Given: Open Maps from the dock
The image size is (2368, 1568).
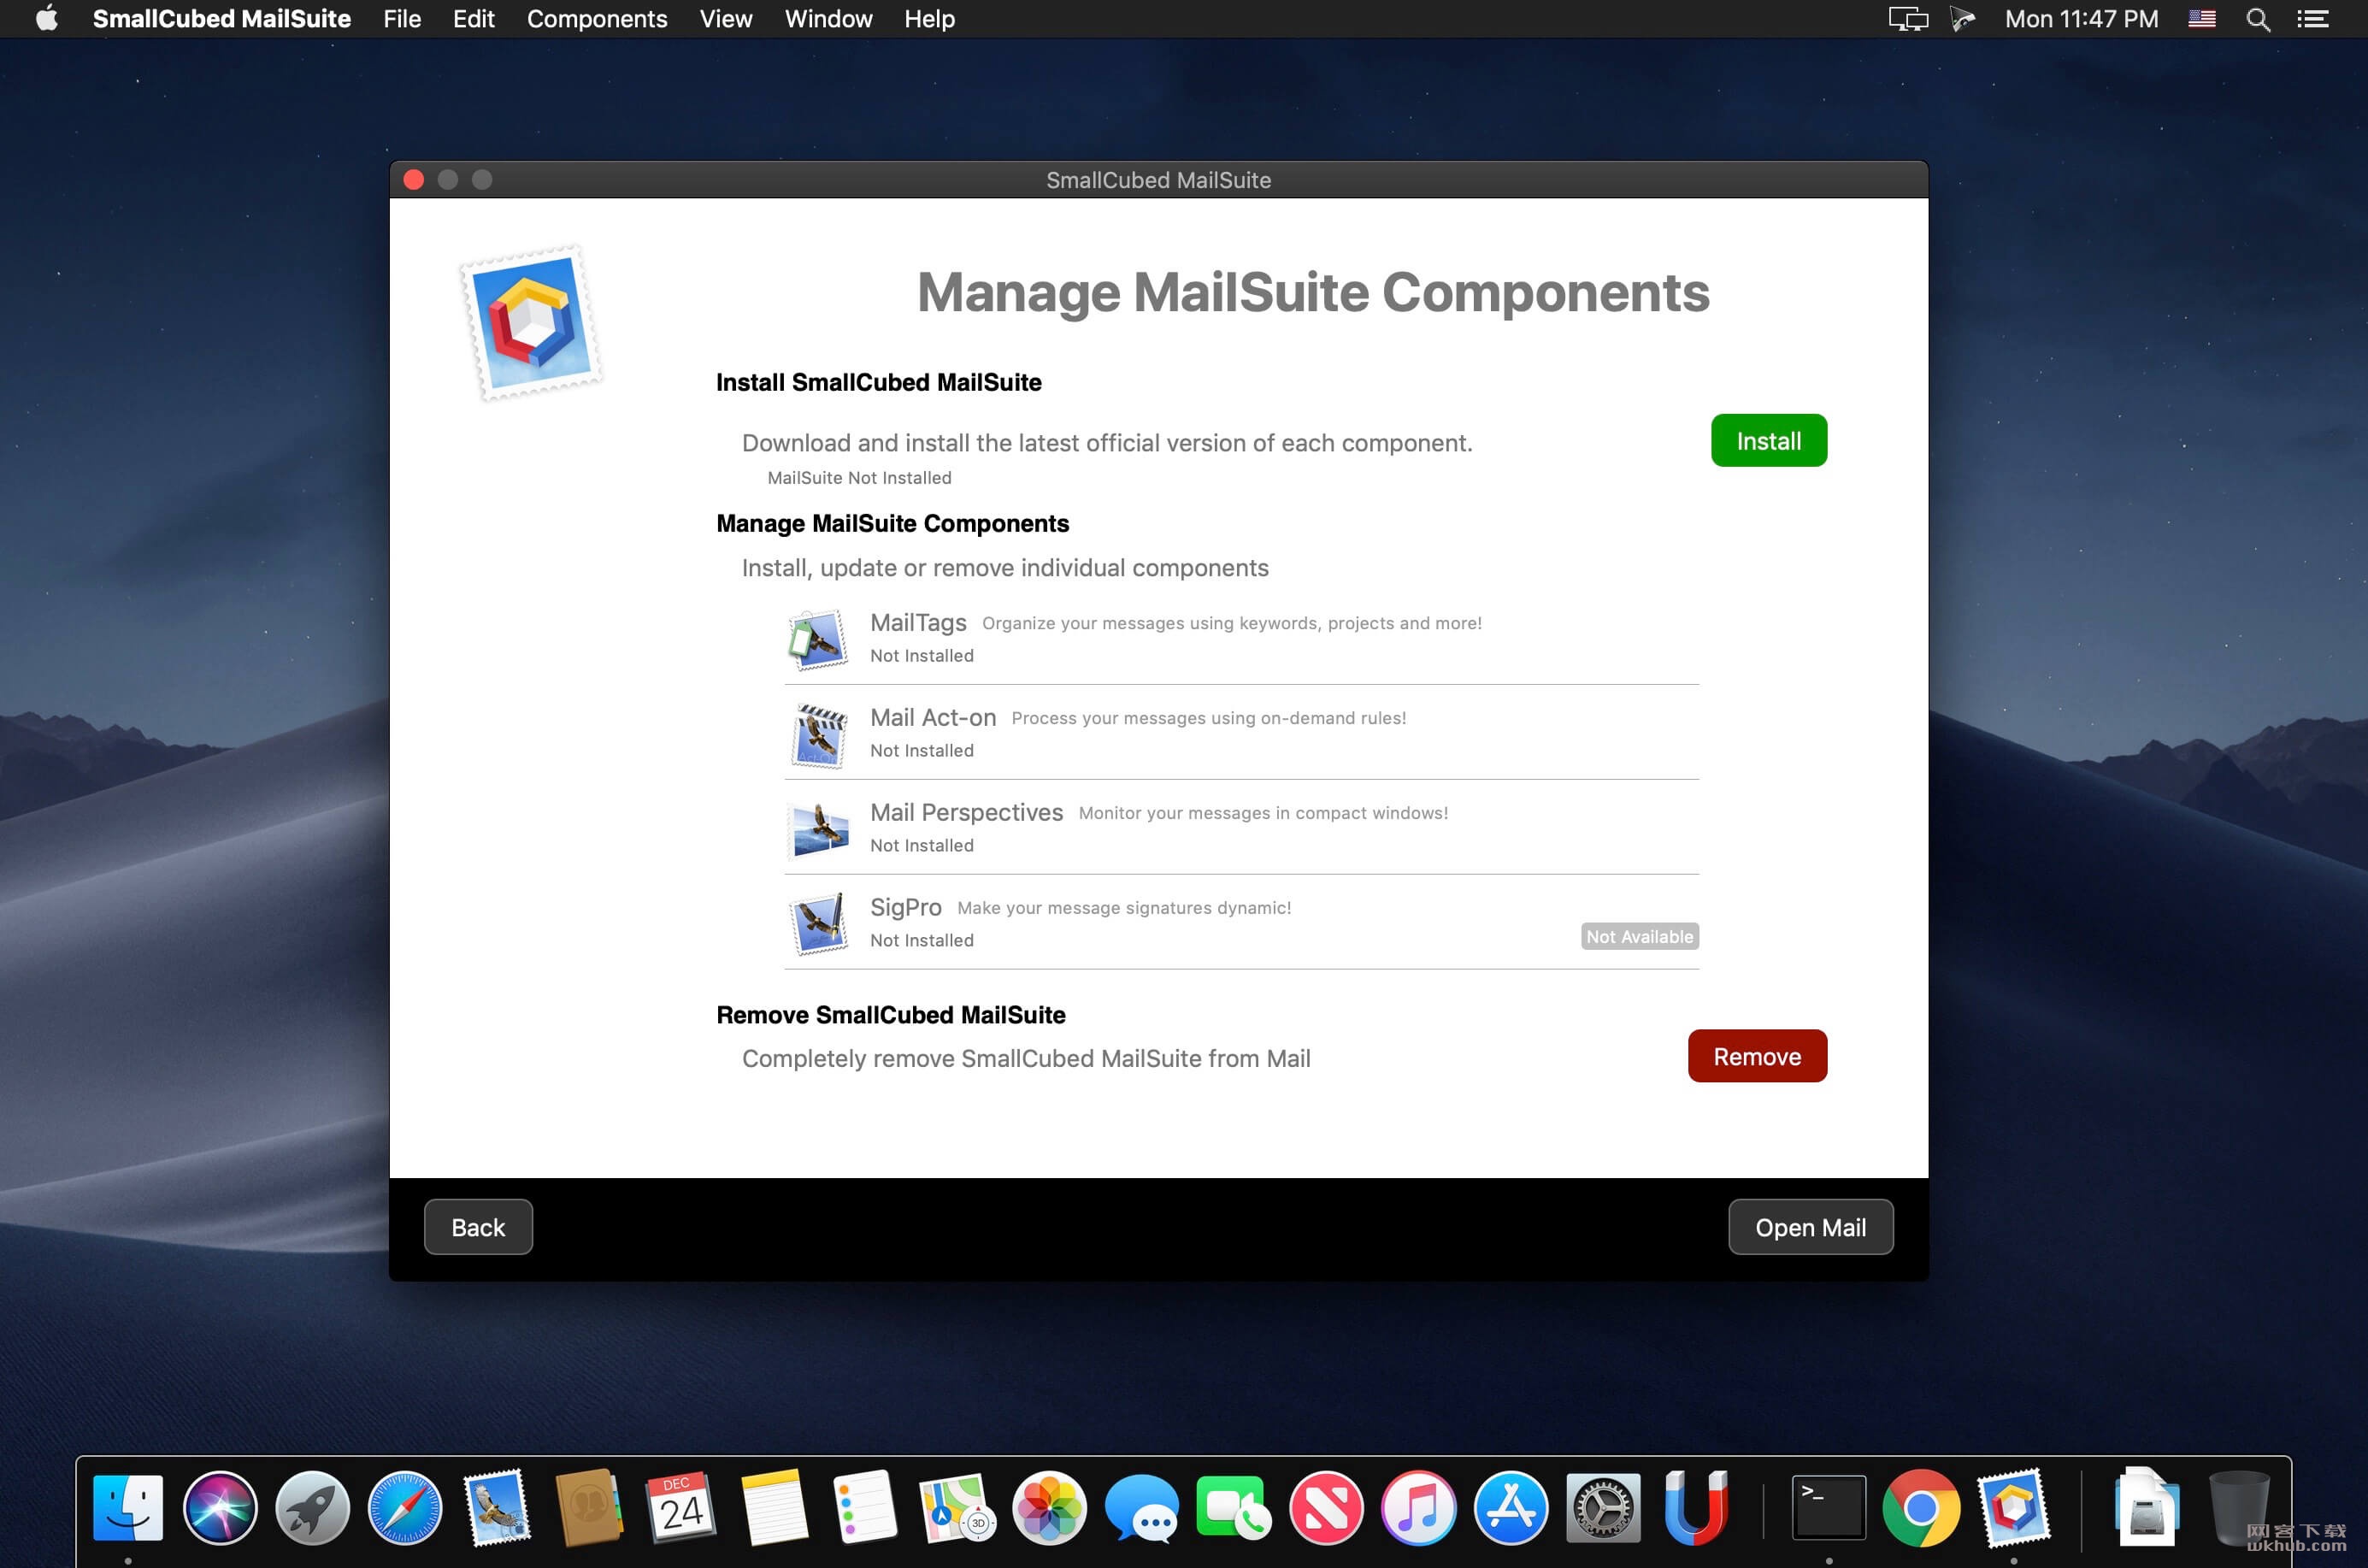Looking at the screenshot, I should [x=957, y=1507].
